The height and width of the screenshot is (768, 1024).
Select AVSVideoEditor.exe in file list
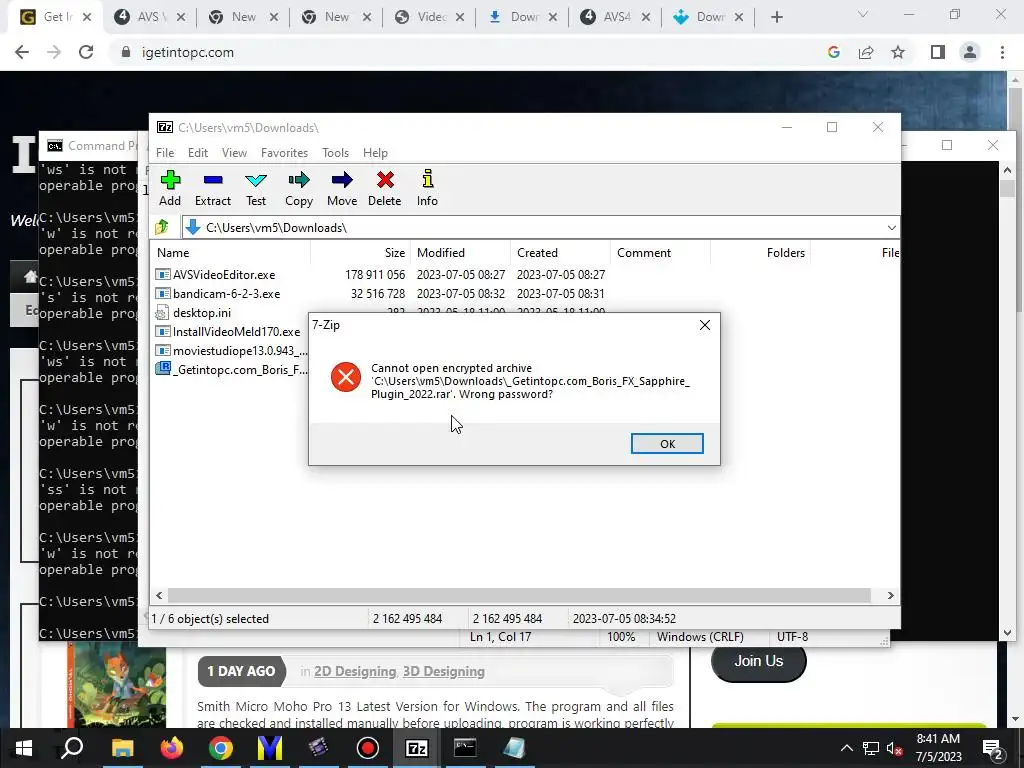[224, 275]
